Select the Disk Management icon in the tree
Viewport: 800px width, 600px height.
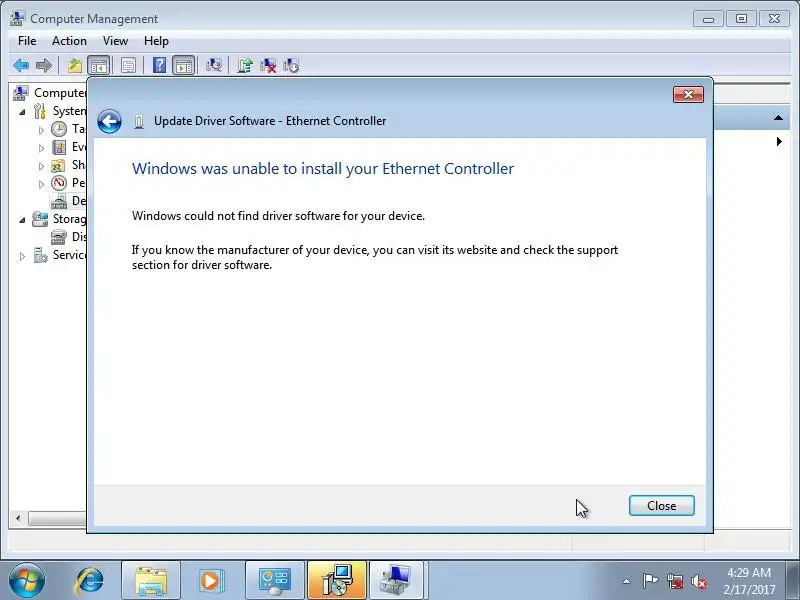tap(59, 237)
